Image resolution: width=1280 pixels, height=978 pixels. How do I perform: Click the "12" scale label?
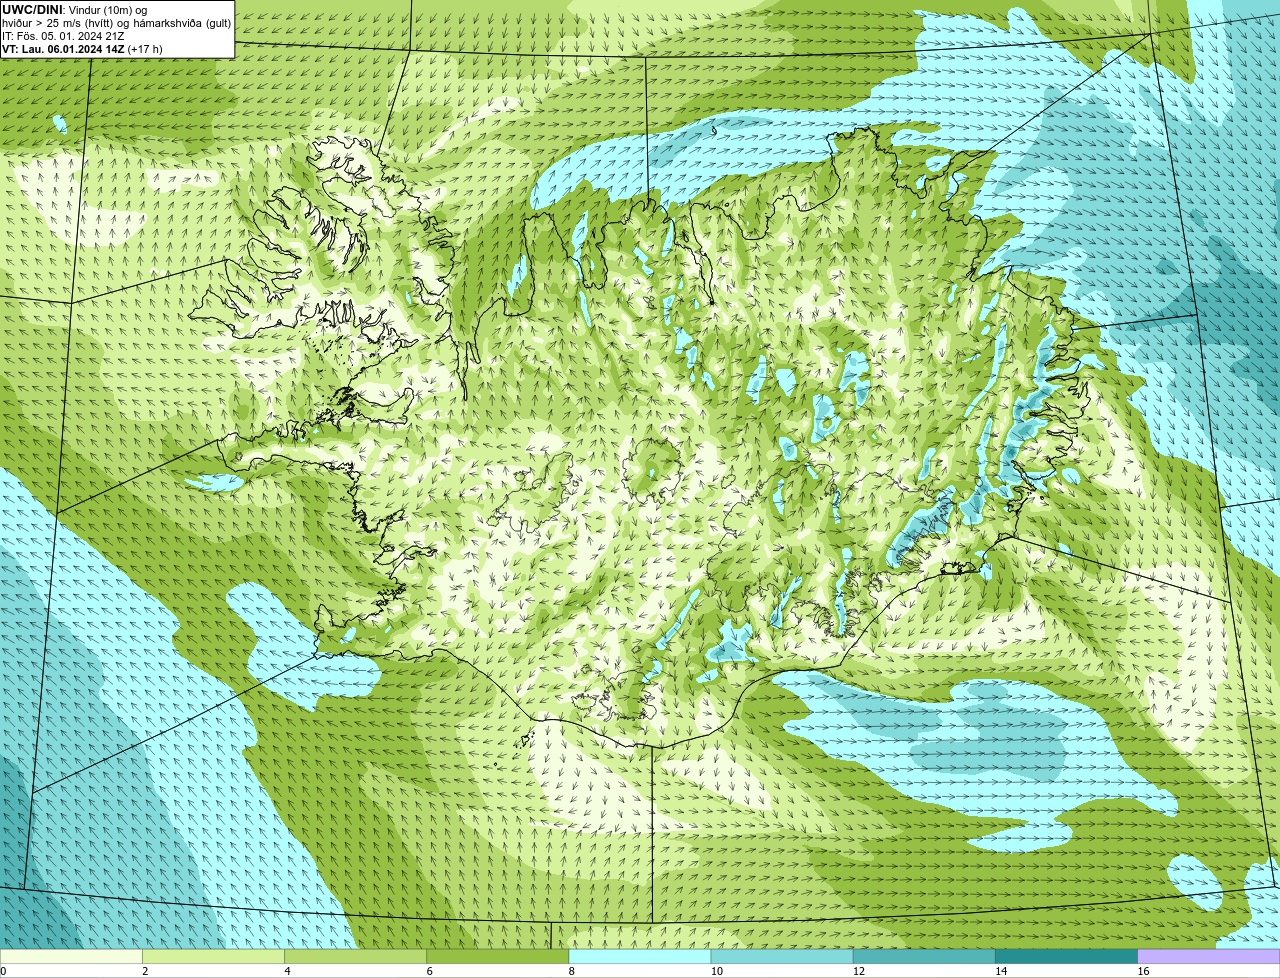tap(859, 971)
